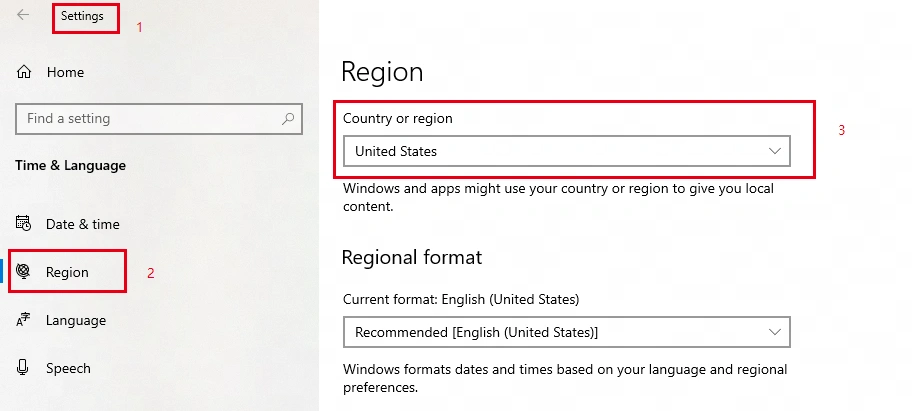Select the Region label in sidebar
The width and height of the screenshot is (912, 411).
67,272
